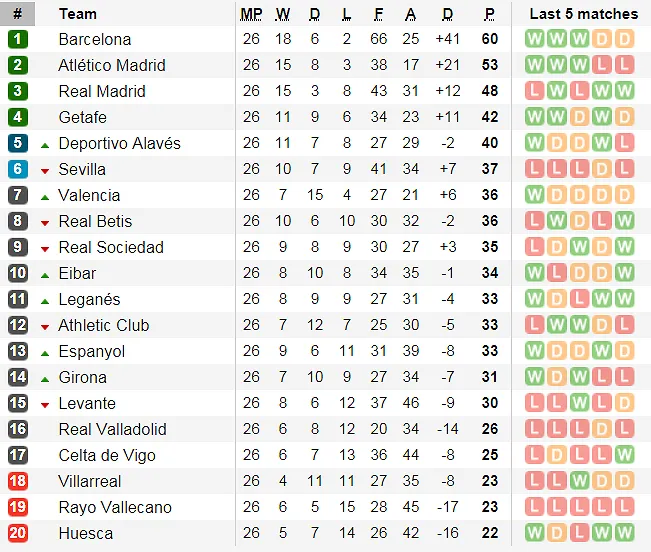Sort by the P points column header
Screen dimensions: 651x552
point(489,14)
